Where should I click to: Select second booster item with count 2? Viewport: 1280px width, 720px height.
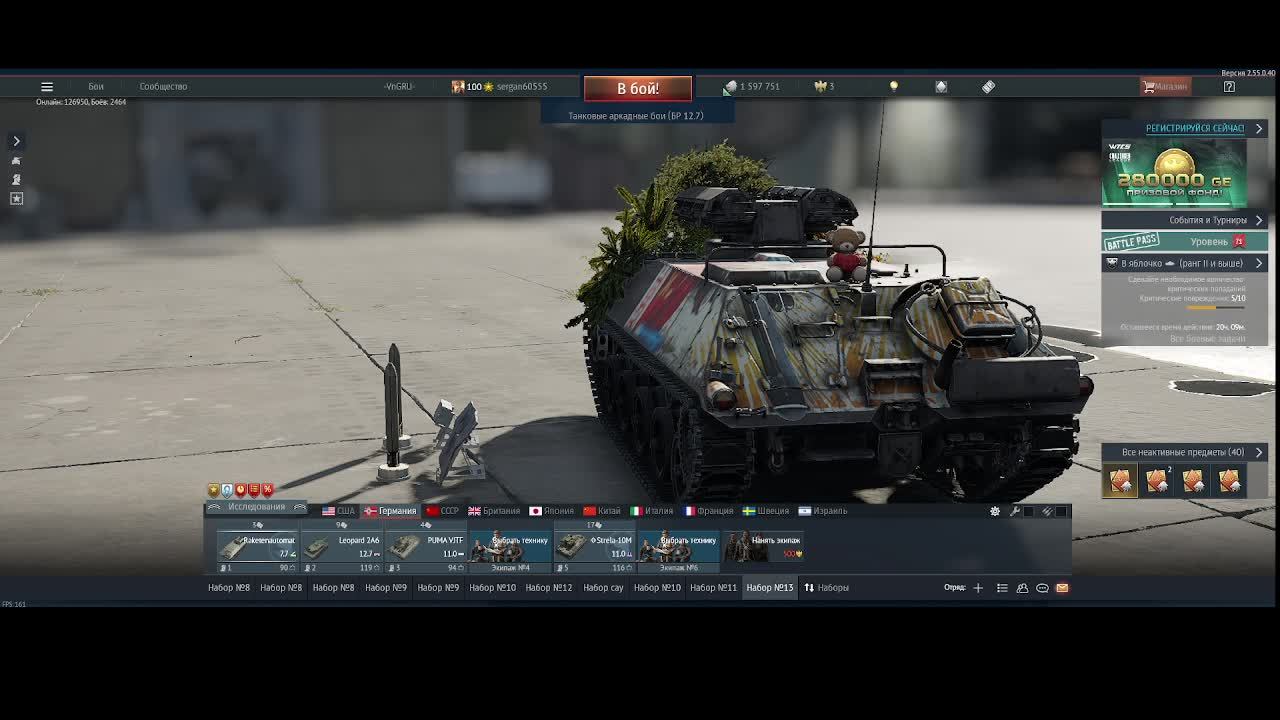tap(1157, 481)
